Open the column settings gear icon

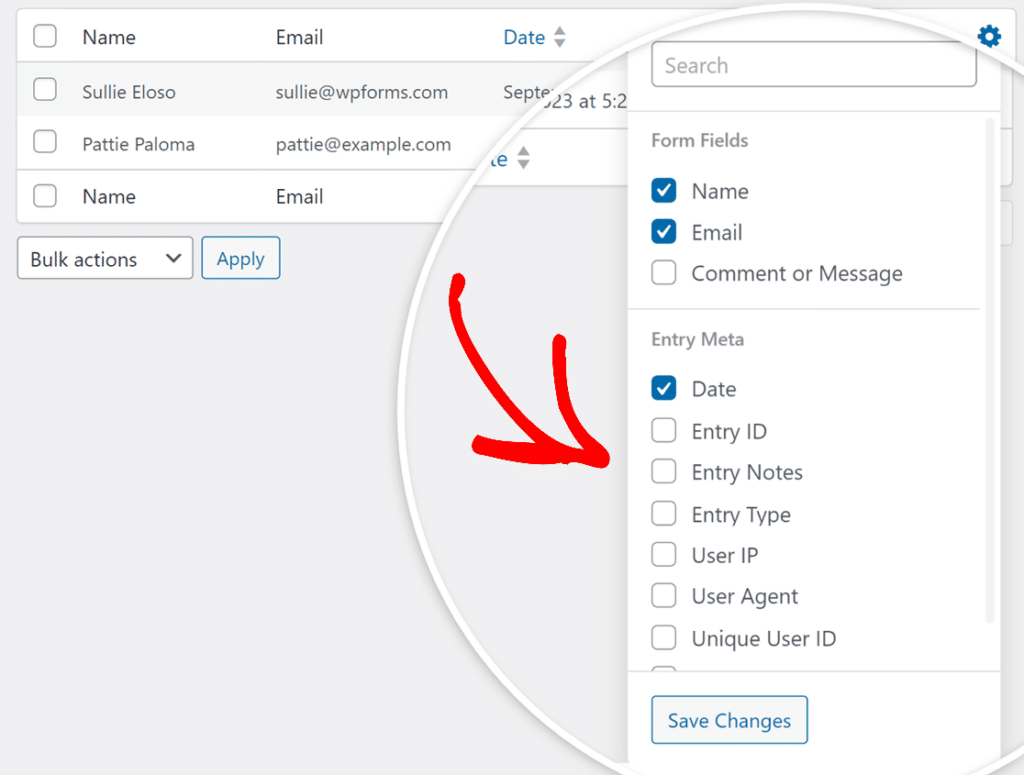click(989, 36)
